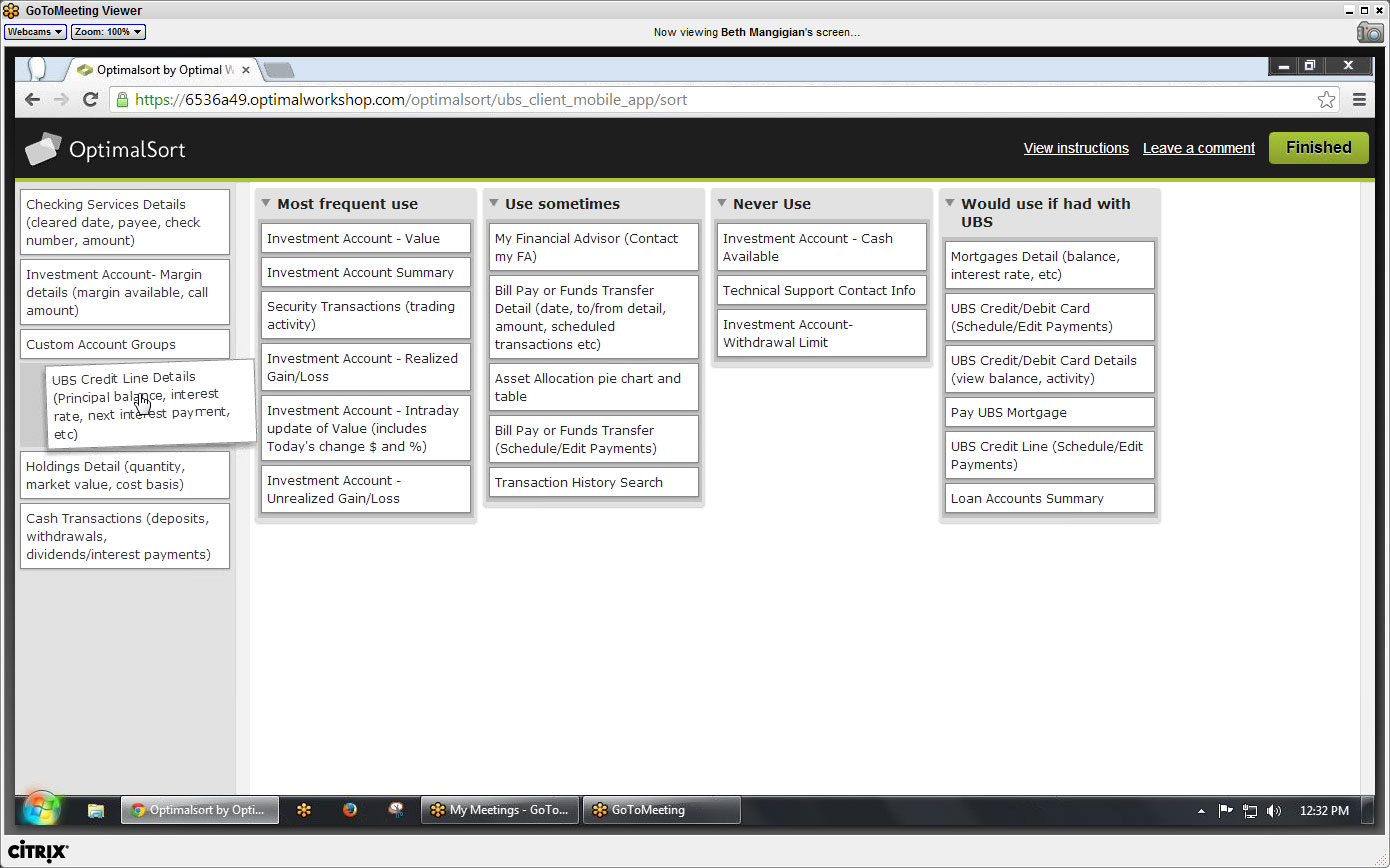Collapse Would use if had with UBS group
This screenshot has height=868, width=1390.
pyautogui.click(x=950, y=203)
